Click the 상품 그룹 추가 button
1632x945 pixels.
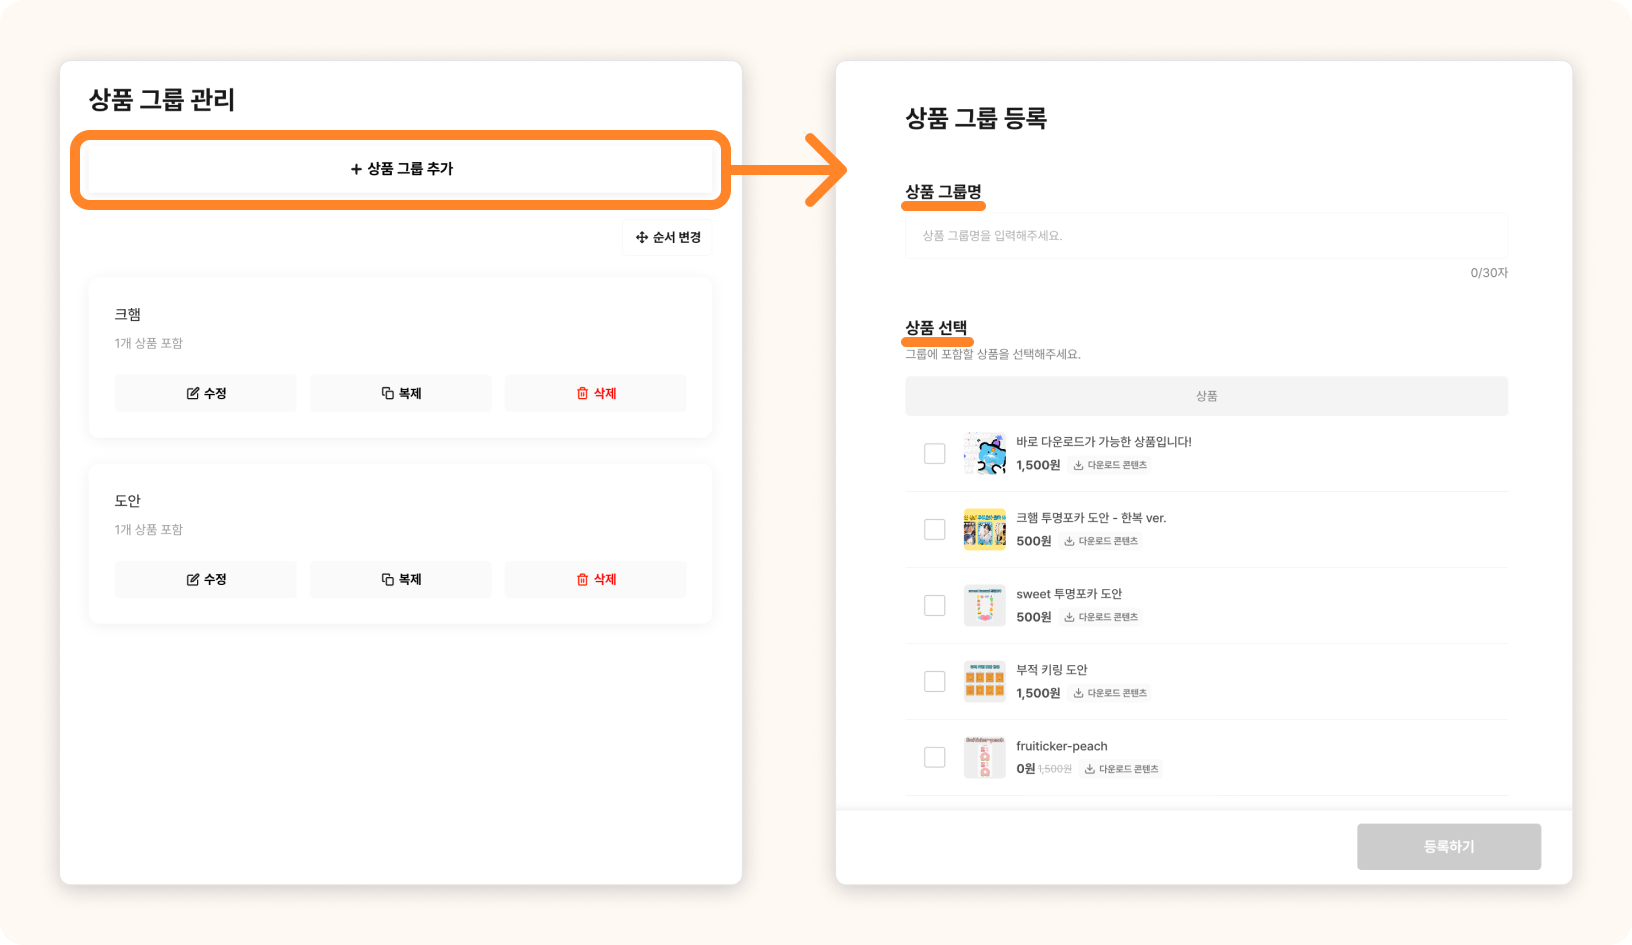coord(401,169)
